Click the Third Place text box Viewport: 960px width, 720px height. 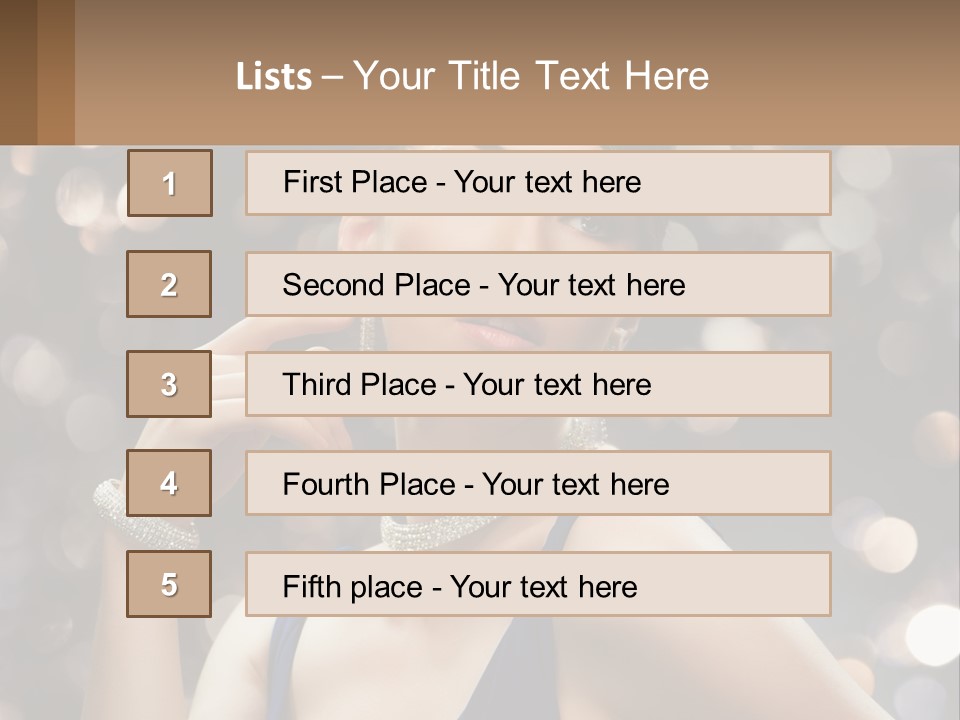[538, 384]
